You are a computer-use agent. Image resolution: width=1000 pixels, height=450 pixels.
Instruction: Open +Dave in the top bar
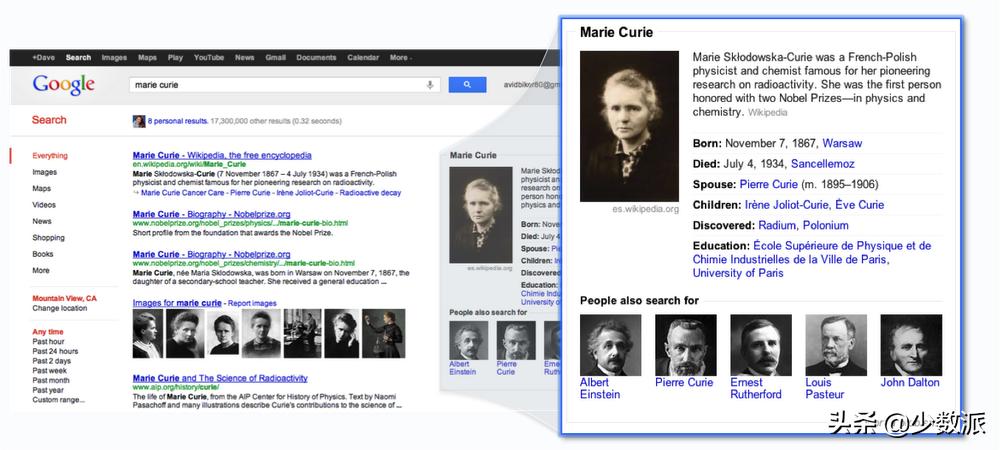[43, 57]
